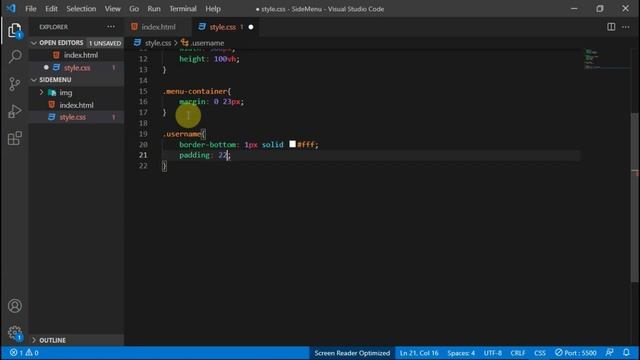Click Screen Reader Optimized status
Viewport: 640px width, 360px height.
pyautogui.click(x=352, y=353)
